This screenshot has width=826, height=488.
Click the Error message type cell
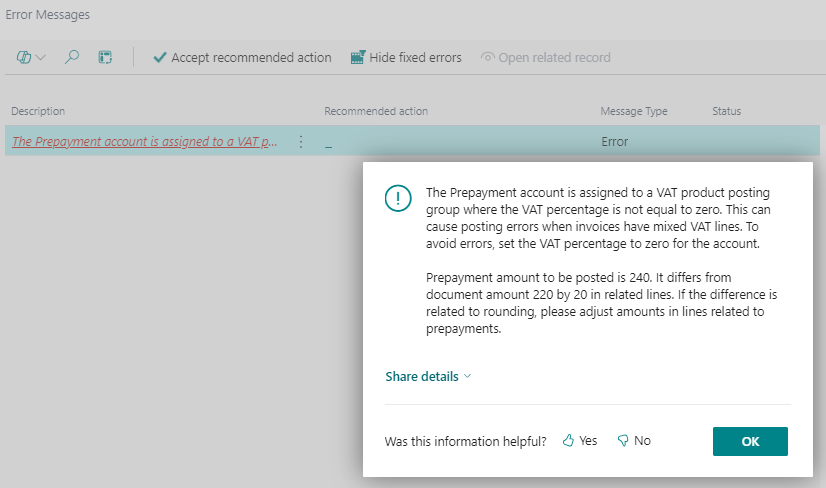(x=614, y=142)
